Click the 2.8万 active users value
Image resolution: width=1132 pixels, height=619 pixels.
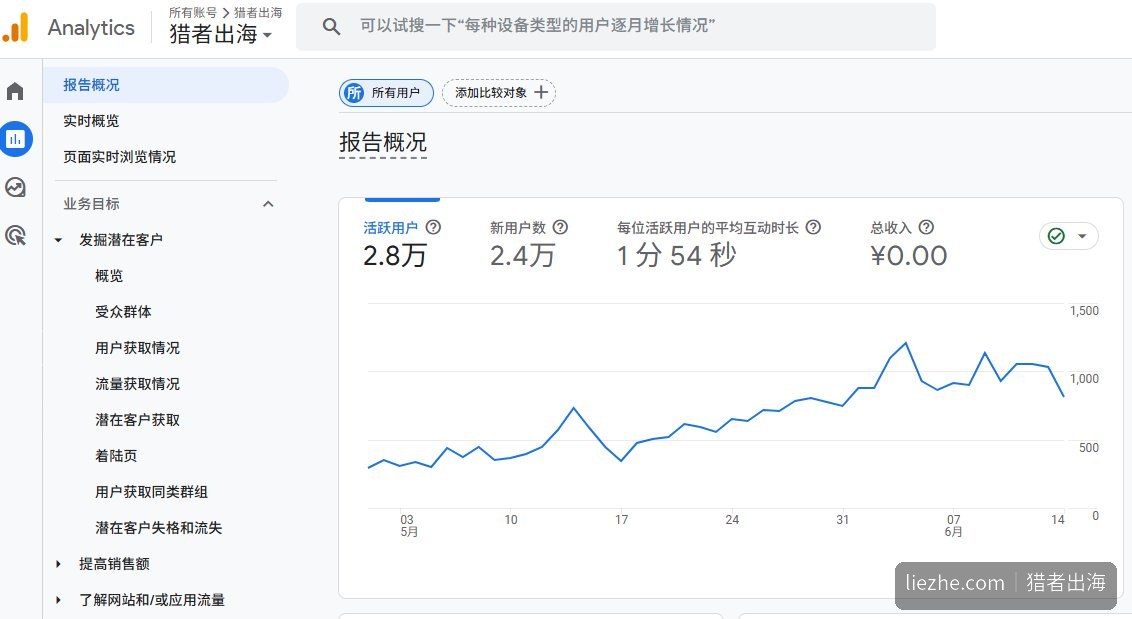click(x=395, y=256)
